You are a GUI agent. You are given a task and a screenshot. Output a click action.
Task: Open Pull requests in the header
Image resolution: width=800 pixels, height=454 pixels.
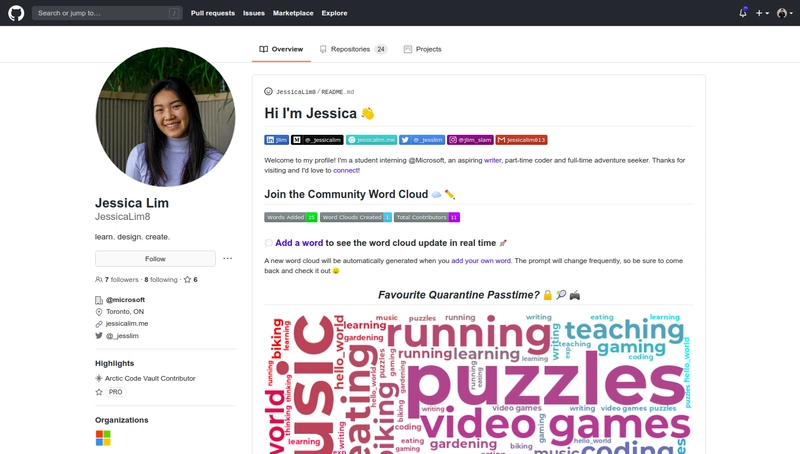[213, 13]
